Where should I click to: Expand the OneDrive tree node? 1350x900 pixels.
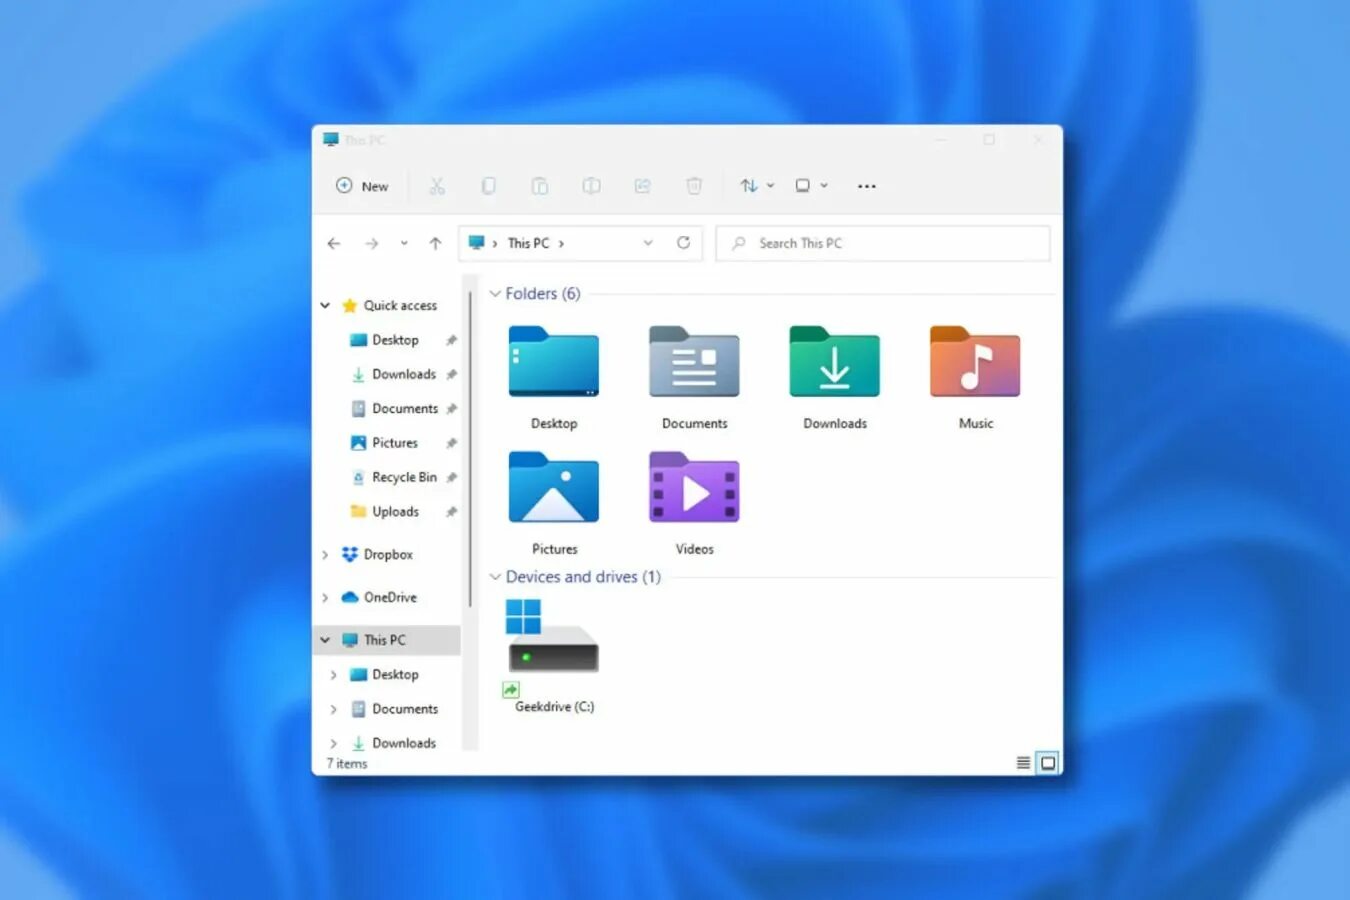(325, 597)
